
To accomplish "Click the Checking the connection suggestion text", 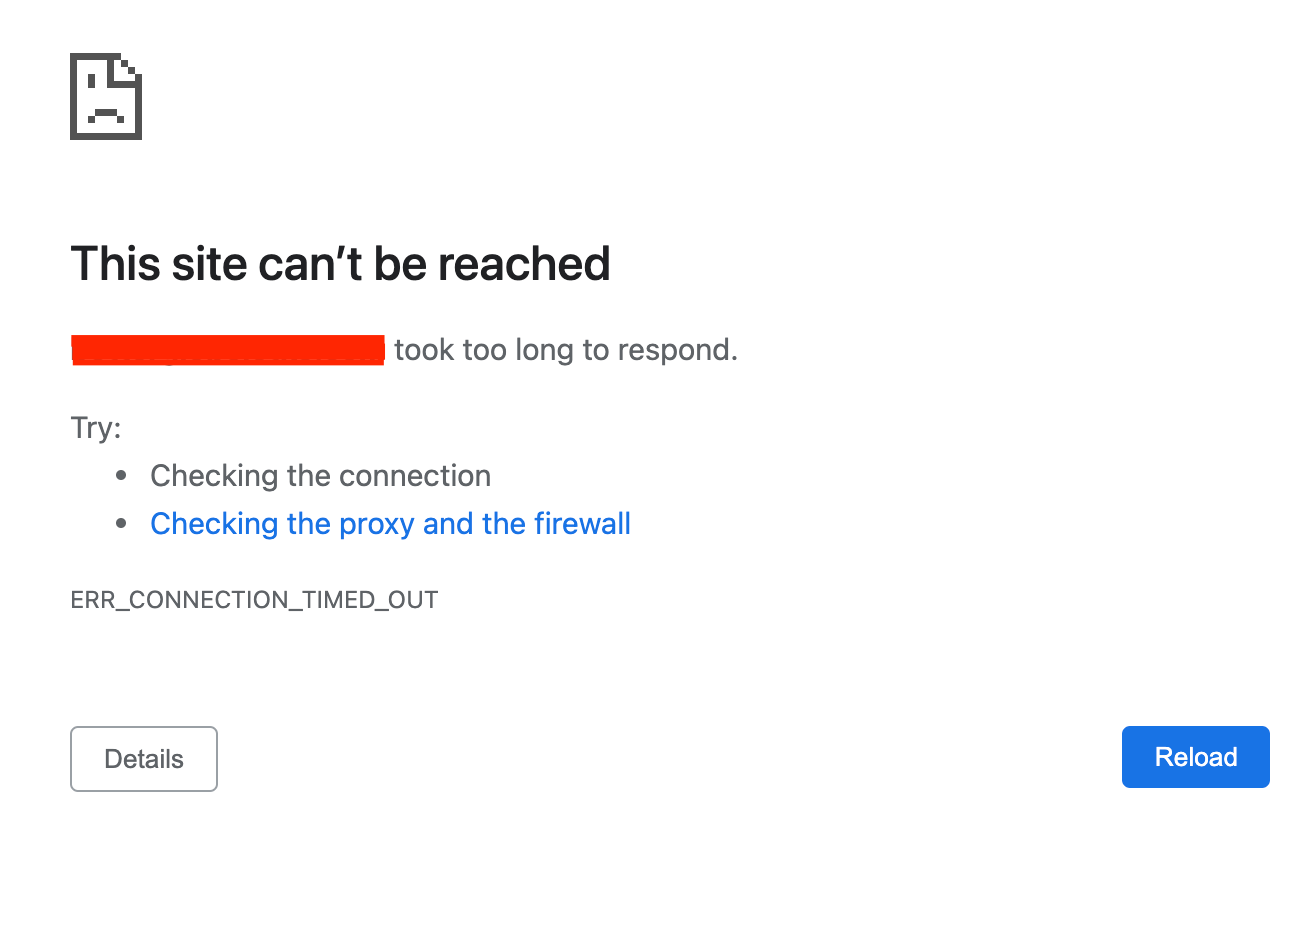I will pyautogui.click(x=320, y=475).
